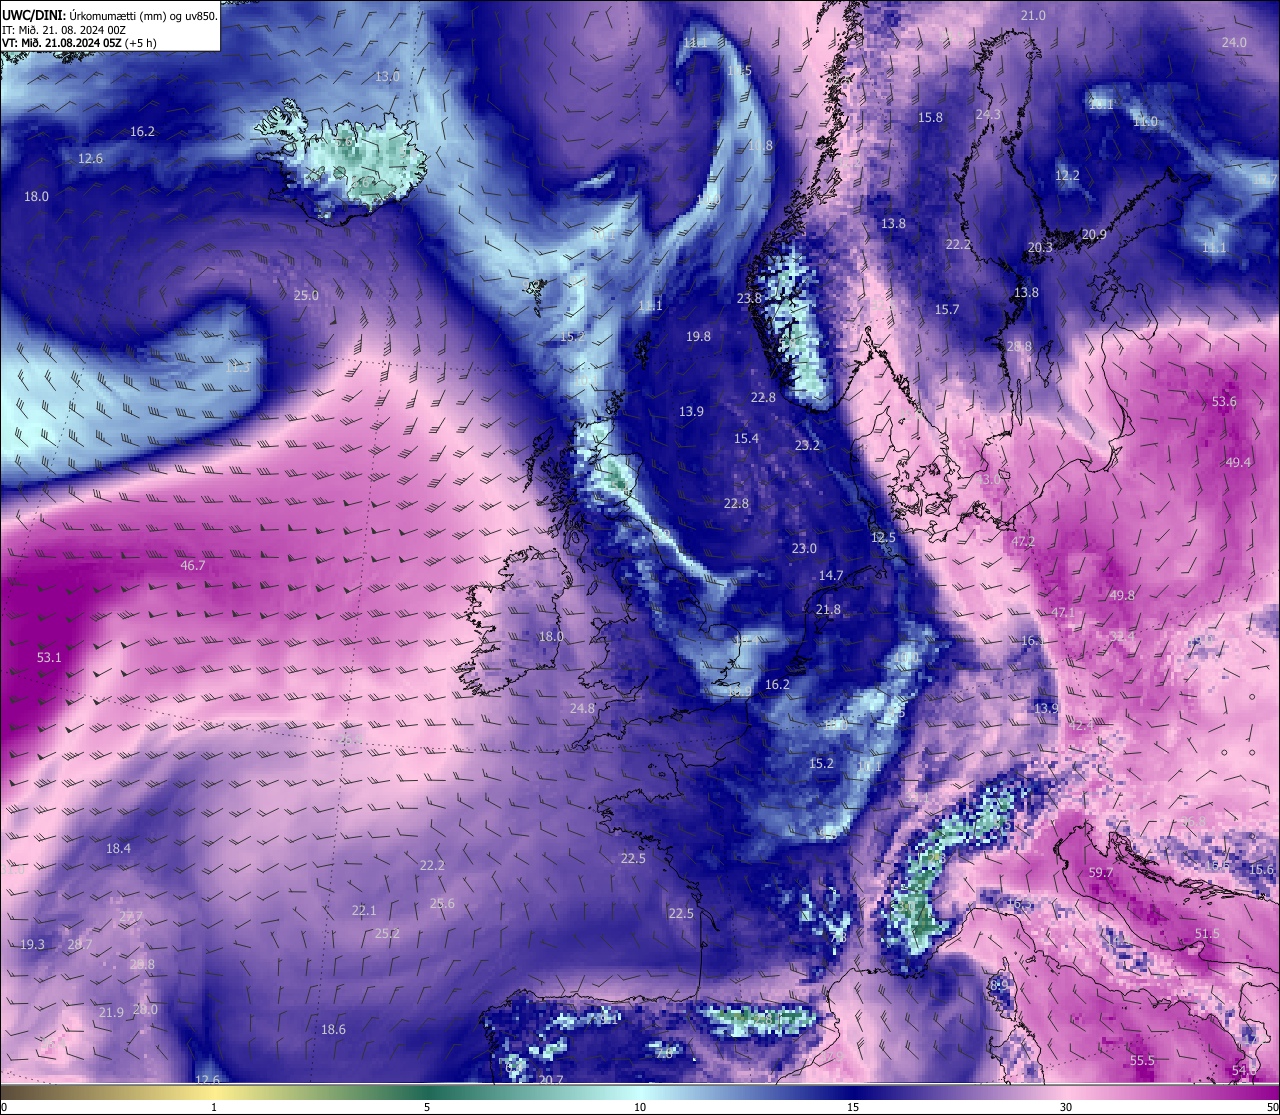
Task: Click the map value 53.6
Action: click(x=1224, y=402)
